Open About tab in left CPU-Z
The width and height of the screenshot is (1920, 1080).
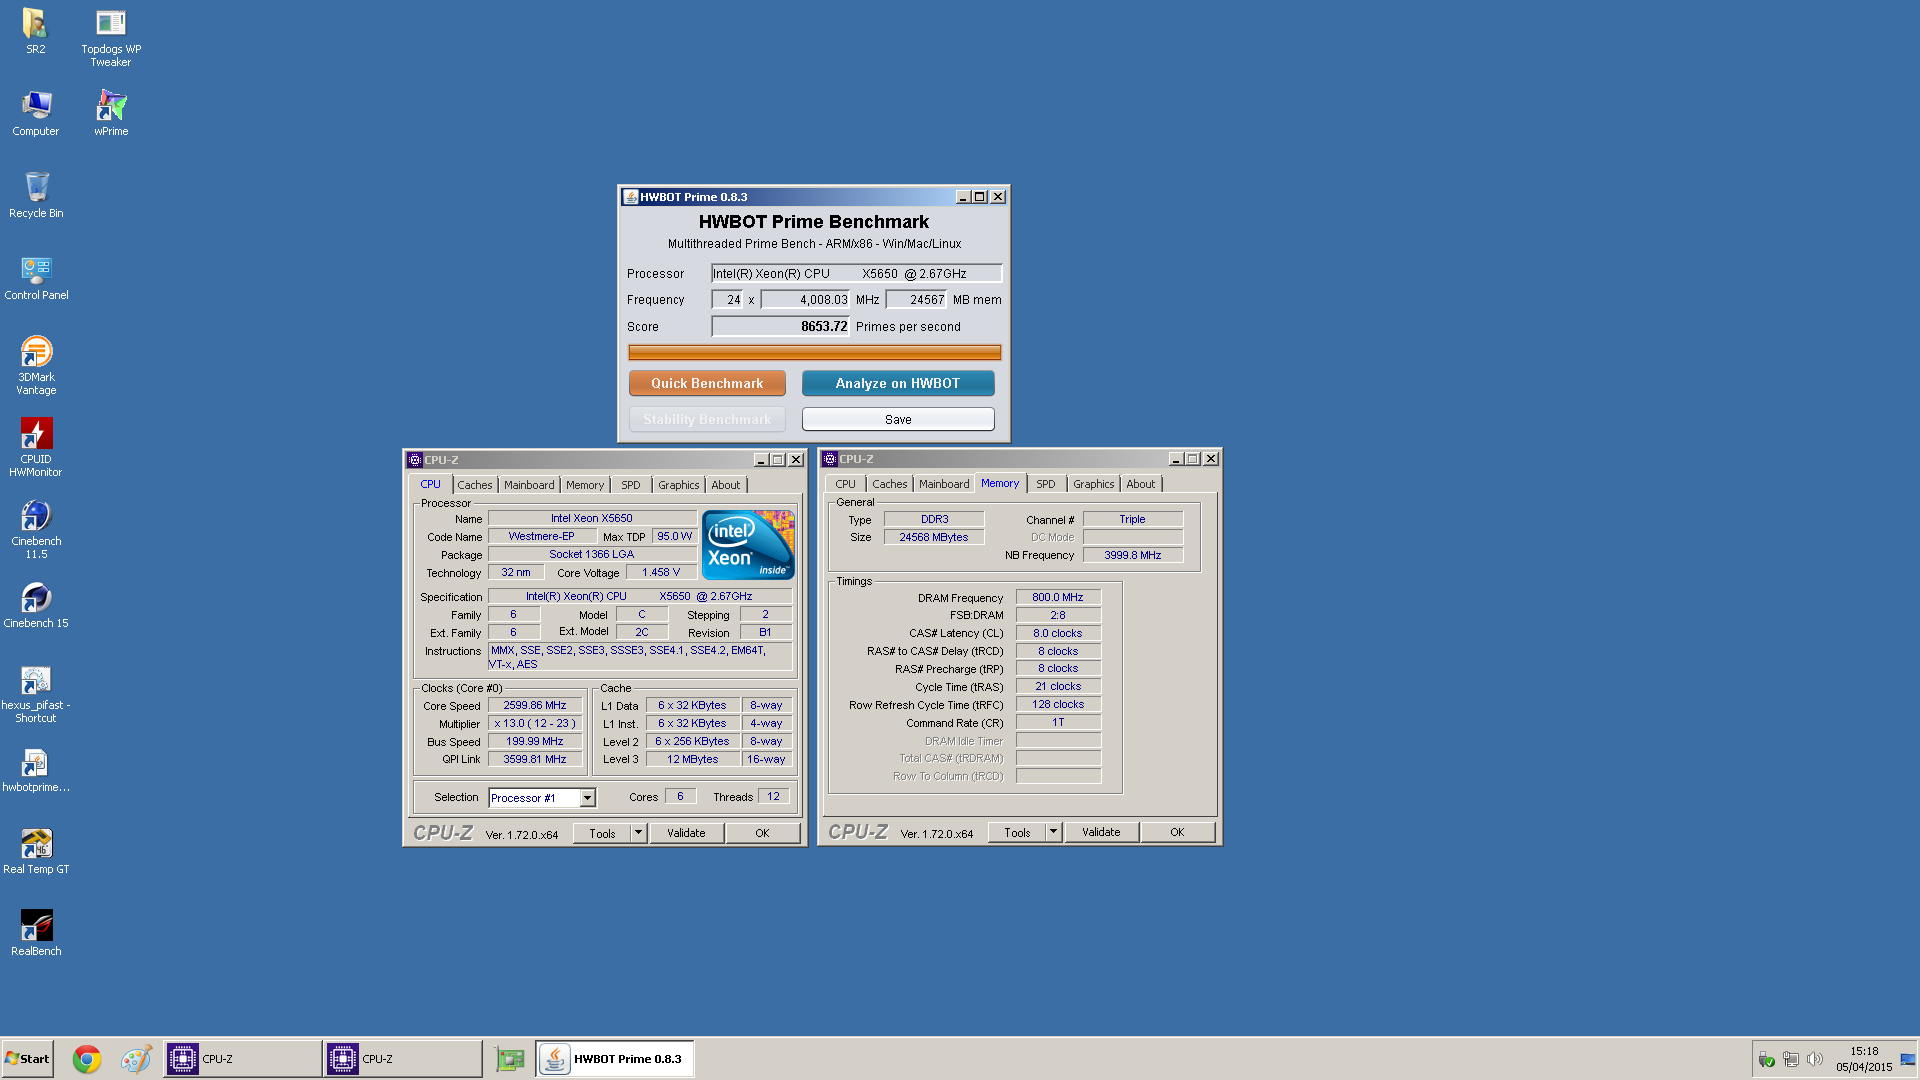click(726, 485)
